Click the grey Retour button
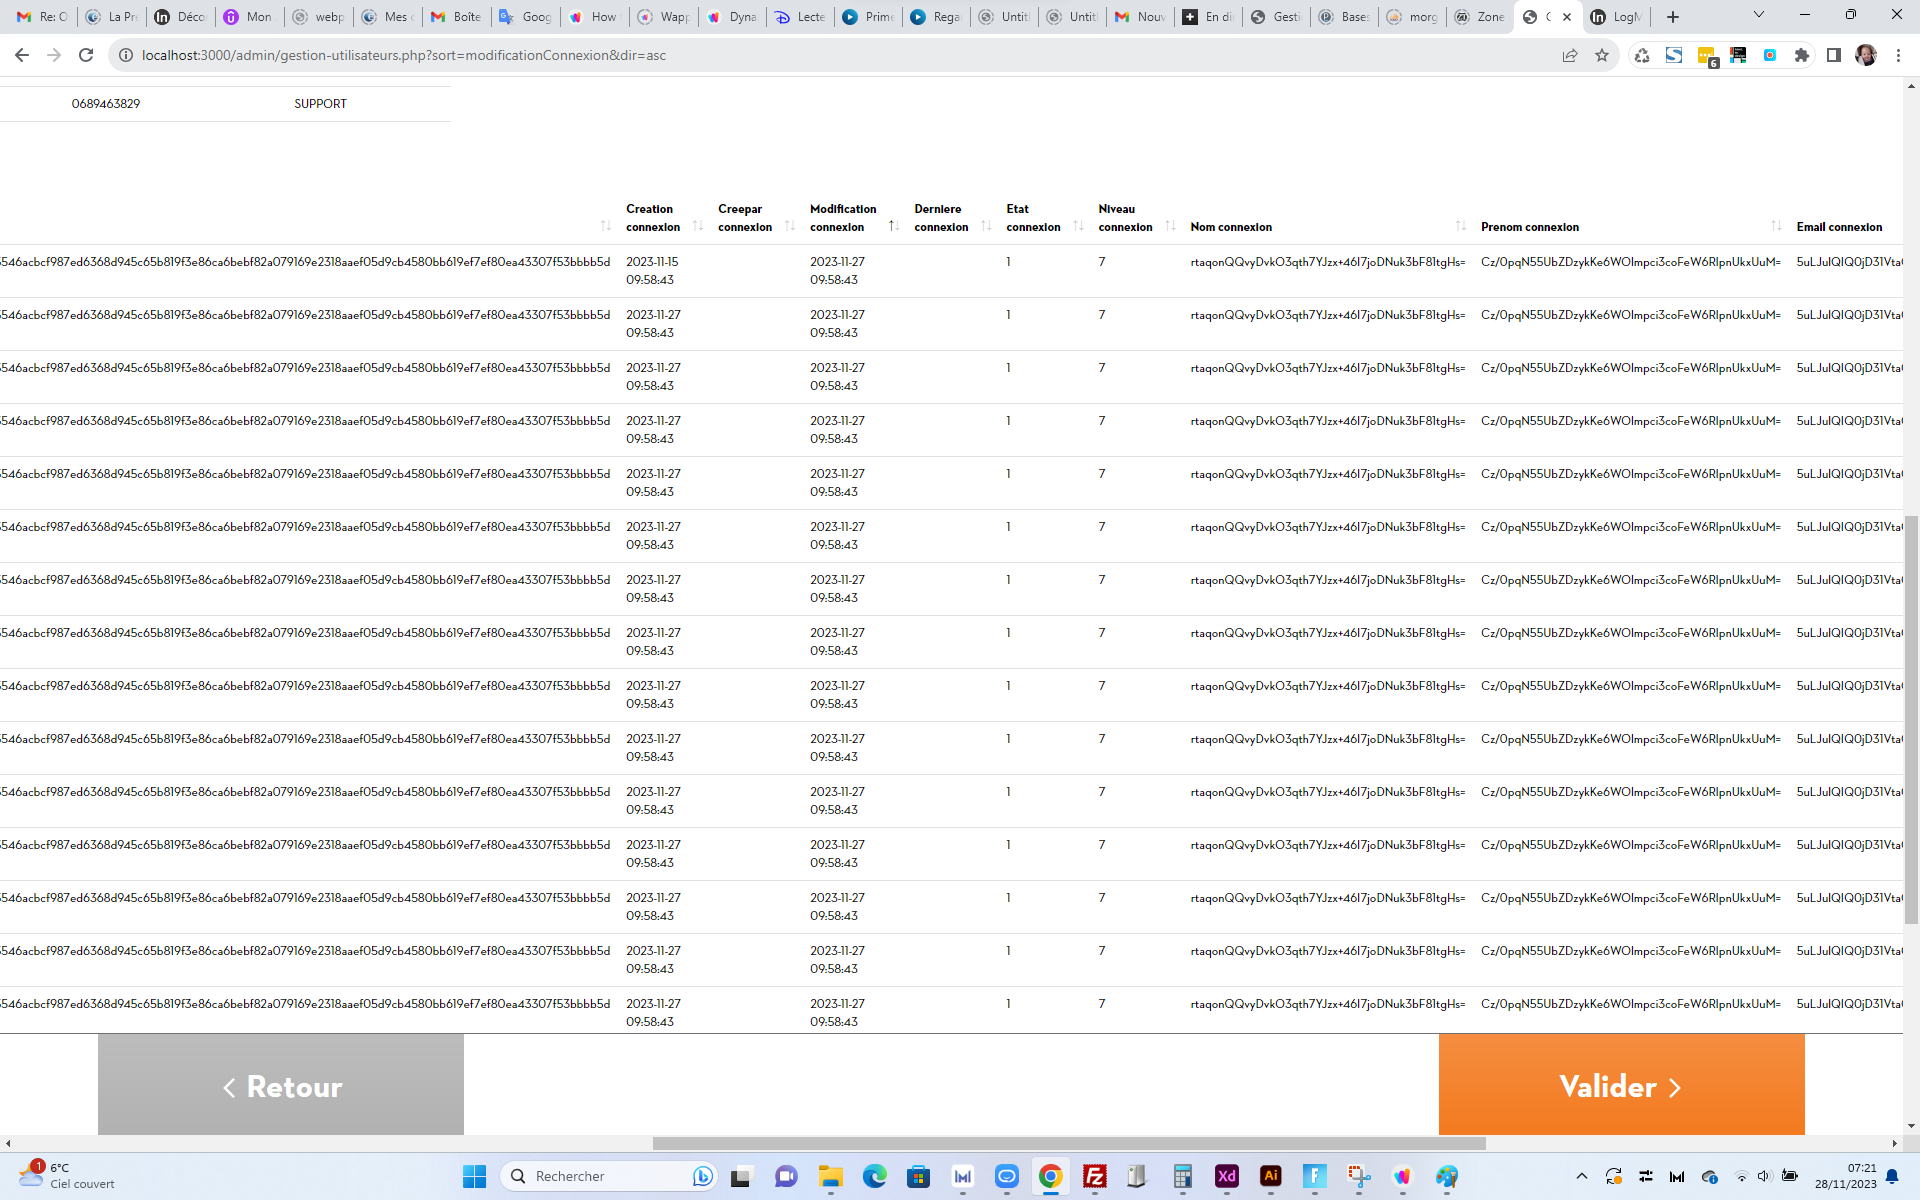The image size is (1920, 1200). pyautogui.click(x=281, y=1085)
